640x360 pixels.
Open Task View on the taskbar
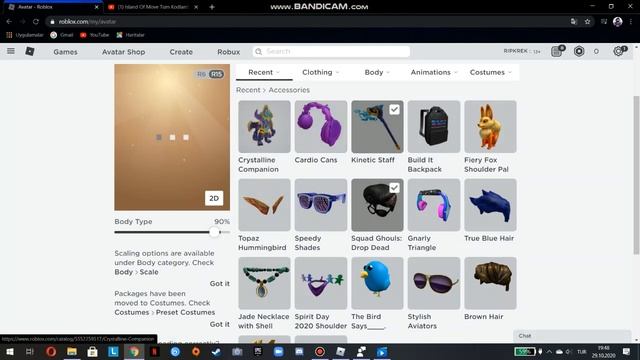click(29, 351)
